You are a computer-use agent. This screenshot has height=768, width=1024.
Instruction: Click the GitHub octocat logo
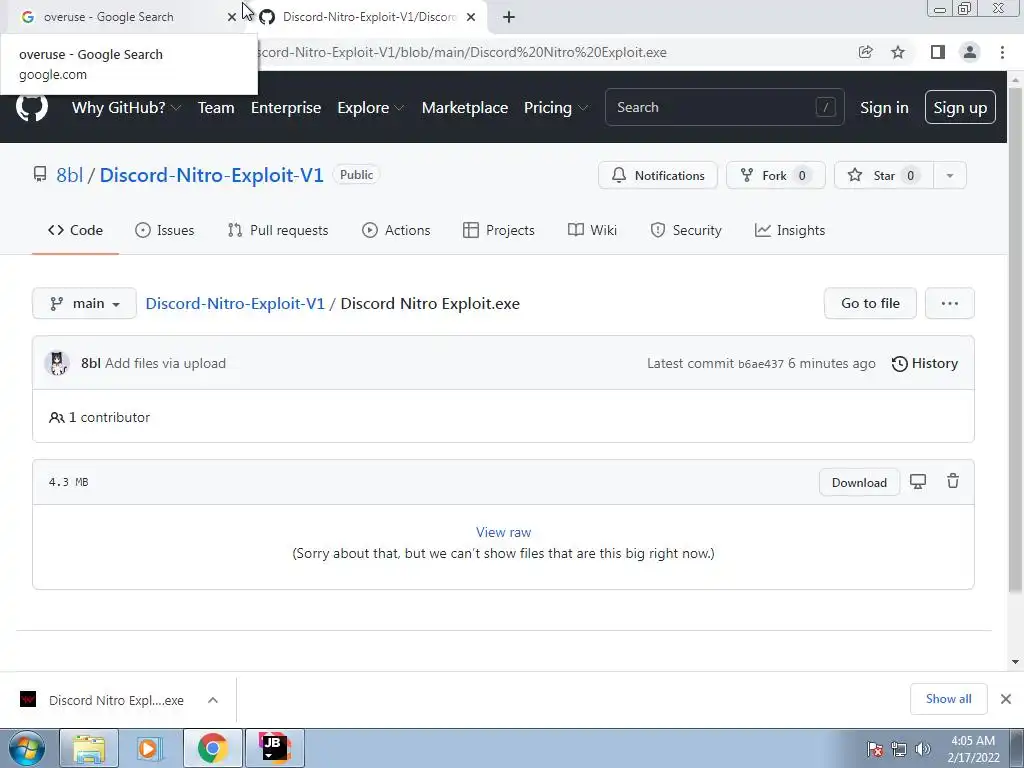coord(31,107)
